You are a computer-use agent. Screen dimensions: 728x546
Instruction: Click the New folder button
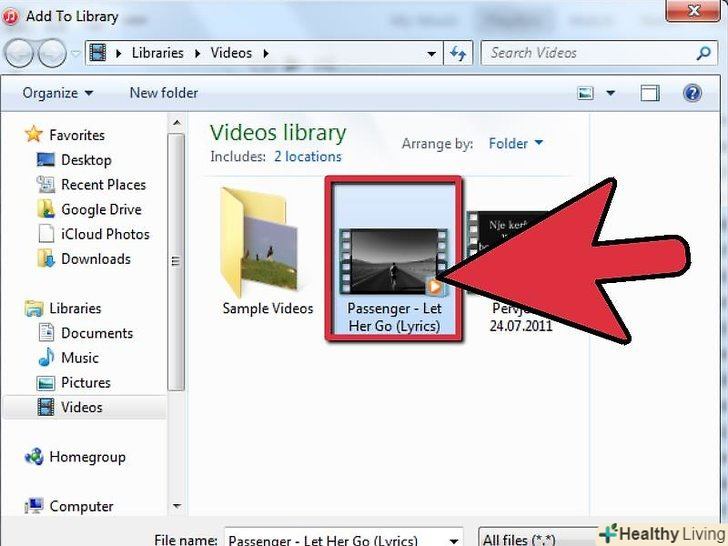164,93
